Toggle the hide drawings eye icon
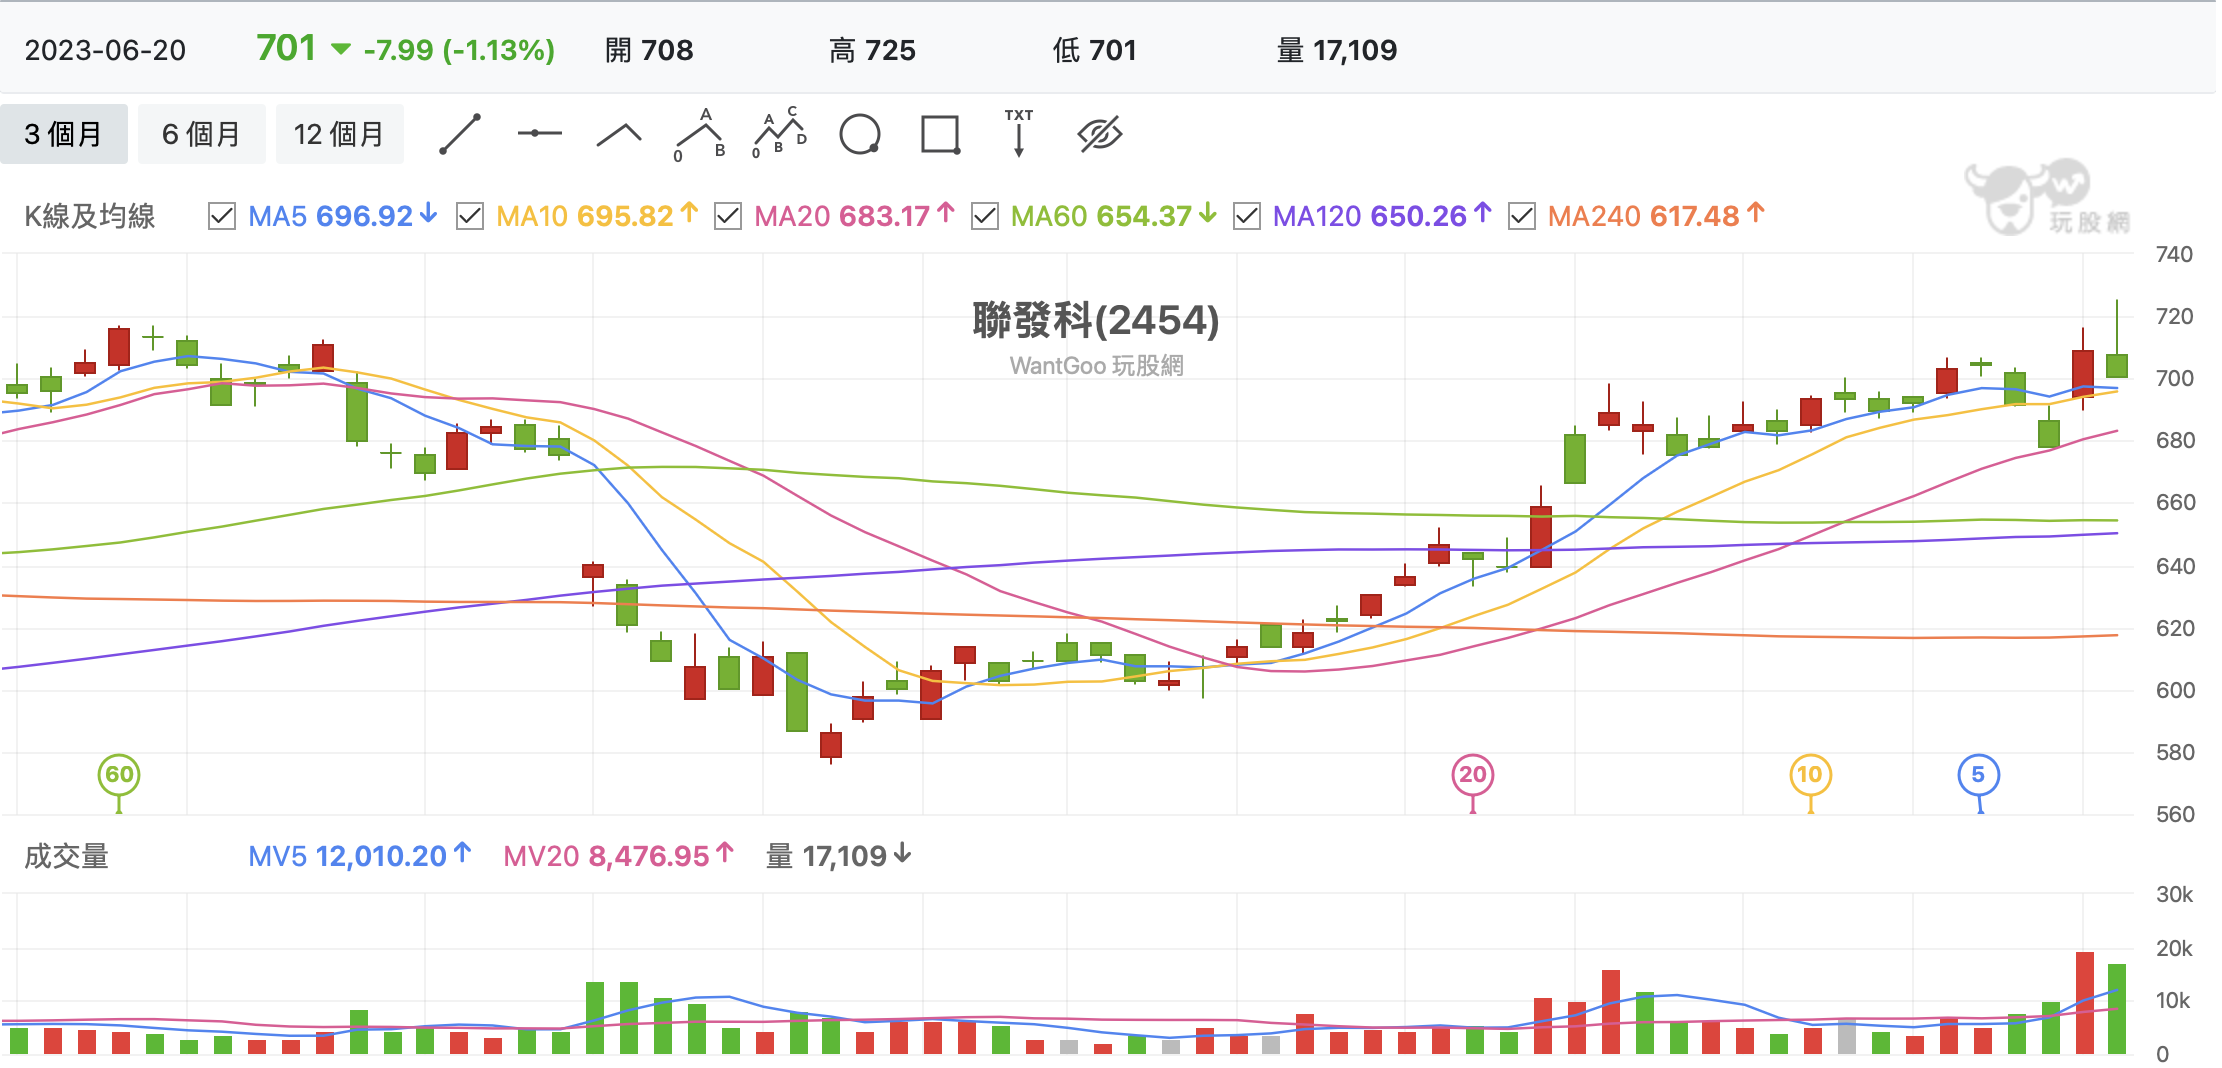This screenshot has width=2222, height=1068. point(1100,134)
